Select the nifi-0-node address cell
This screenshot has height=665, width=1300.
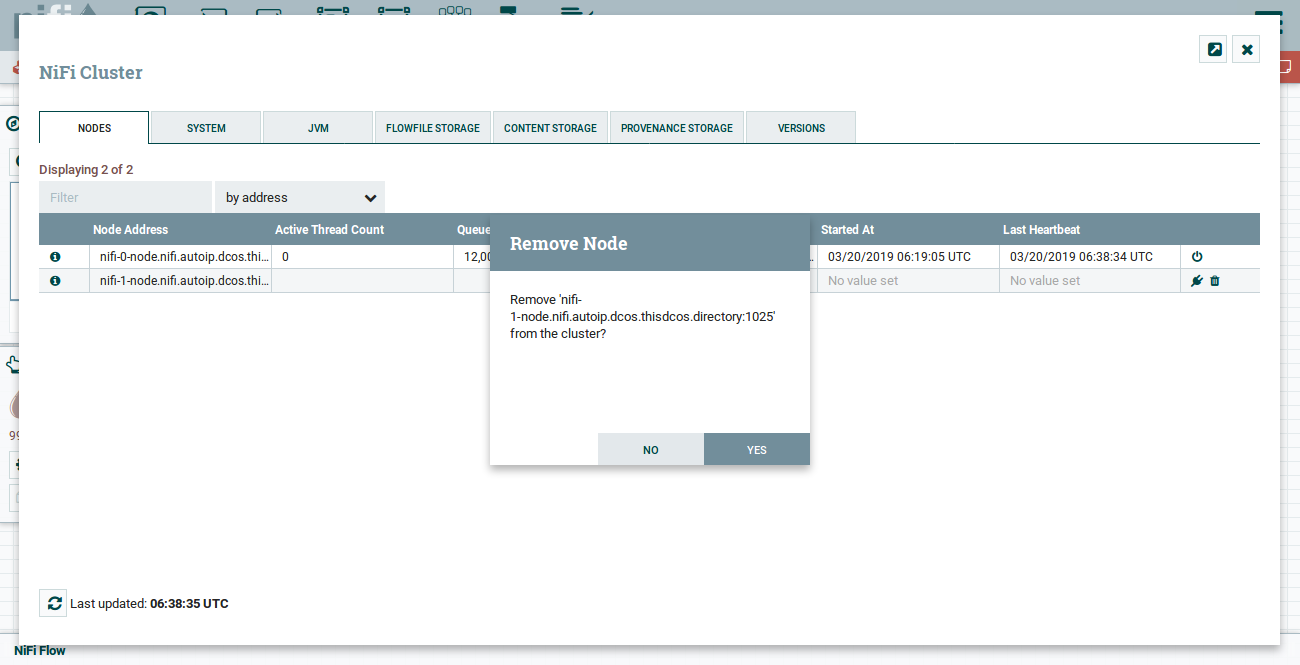pos(181,257)
